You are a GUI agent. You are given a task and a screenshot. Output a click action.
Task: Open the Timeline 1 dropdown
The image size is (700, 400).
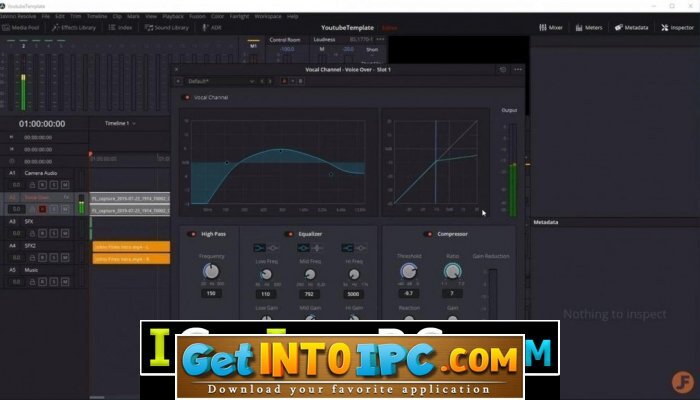point(121,123)
